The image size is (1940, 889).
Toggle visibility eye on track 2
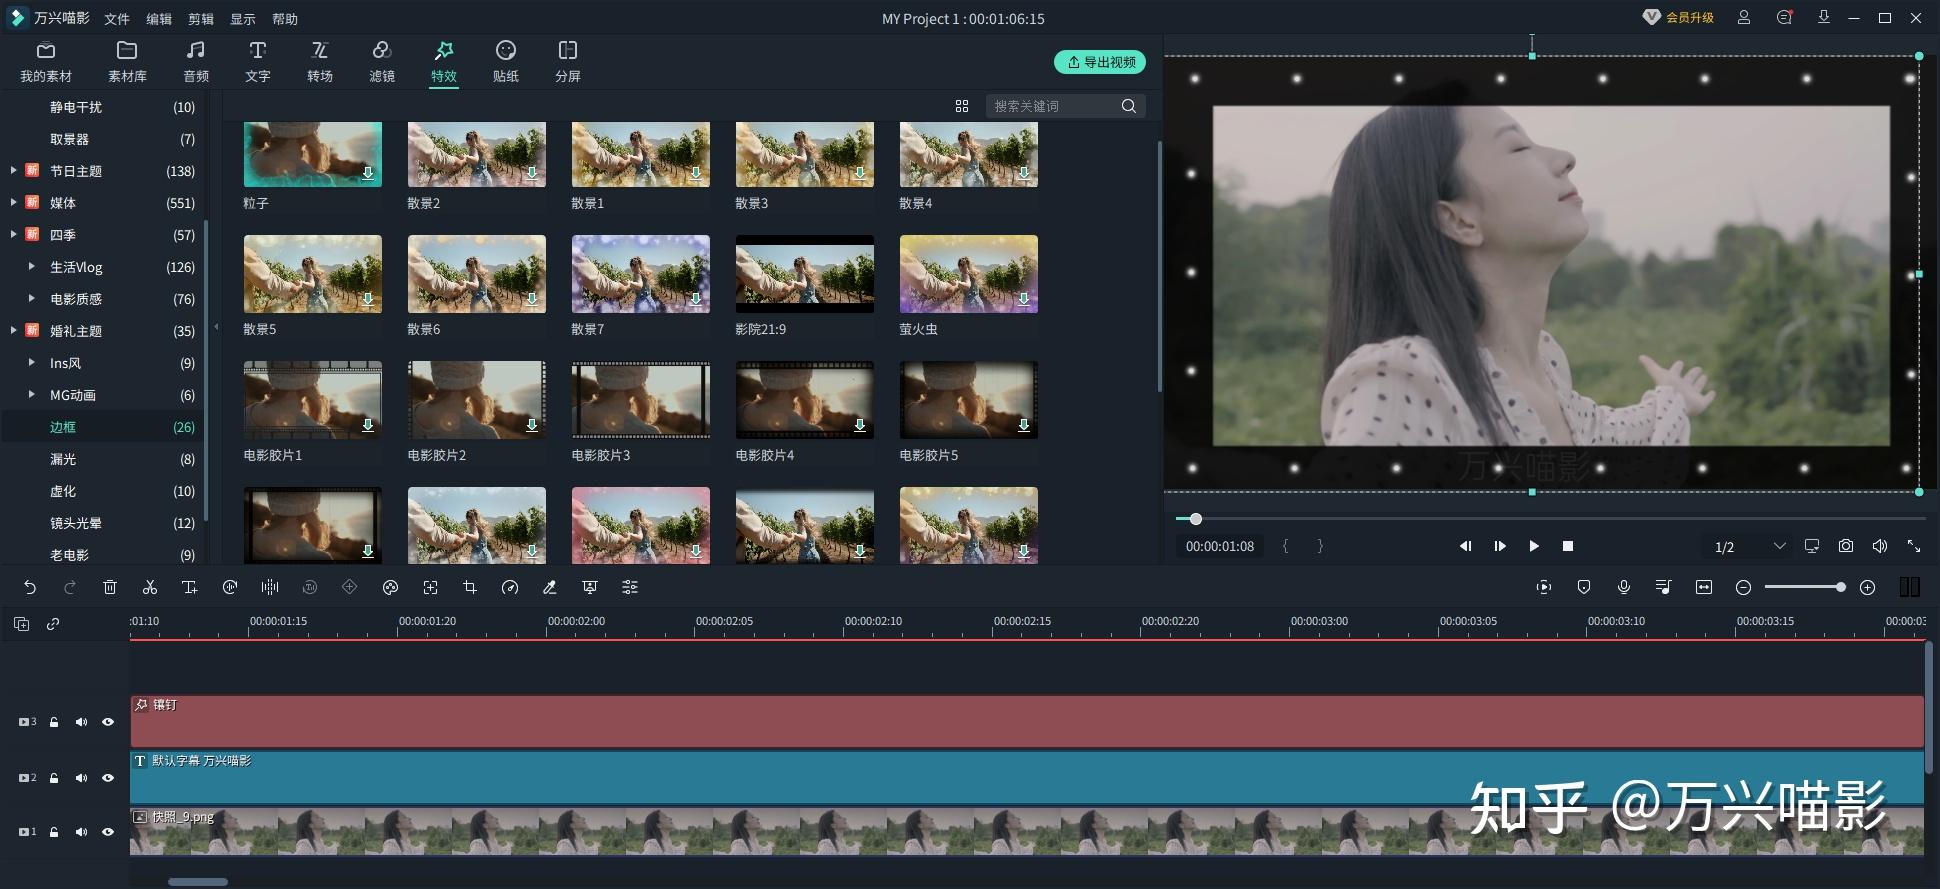coord(108,778)
